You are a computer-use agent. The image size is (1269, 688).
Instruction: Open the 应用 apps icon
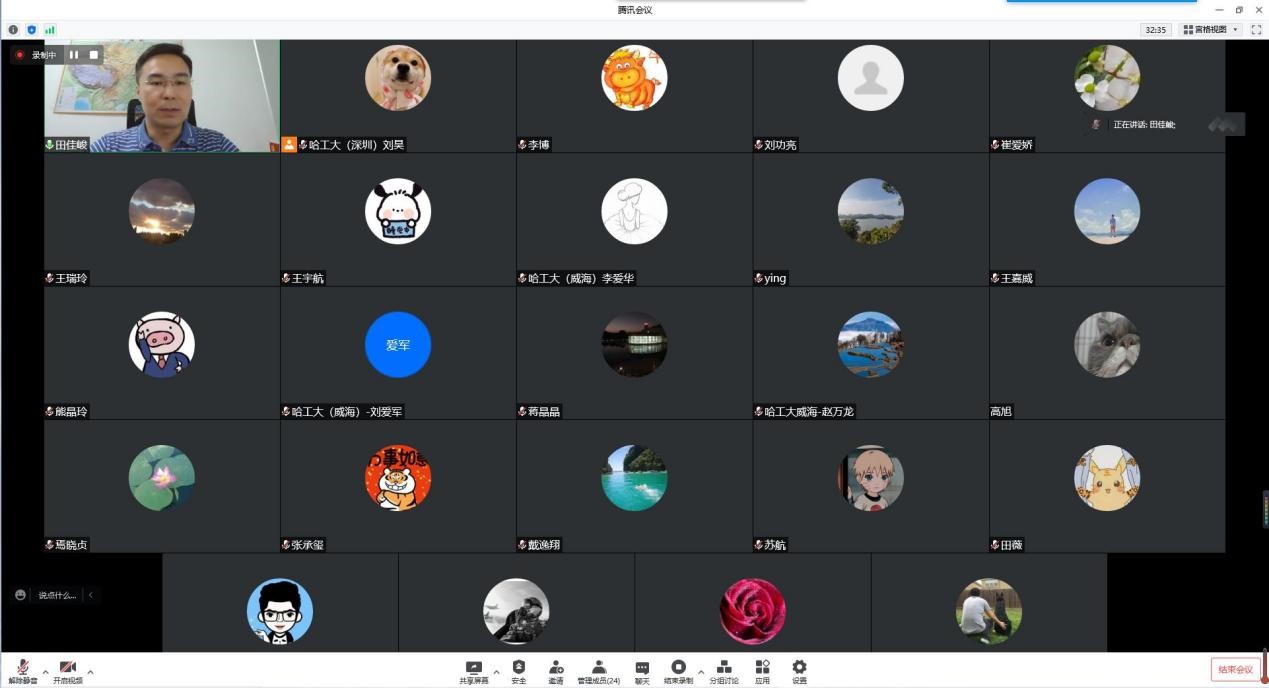[762, 670]
